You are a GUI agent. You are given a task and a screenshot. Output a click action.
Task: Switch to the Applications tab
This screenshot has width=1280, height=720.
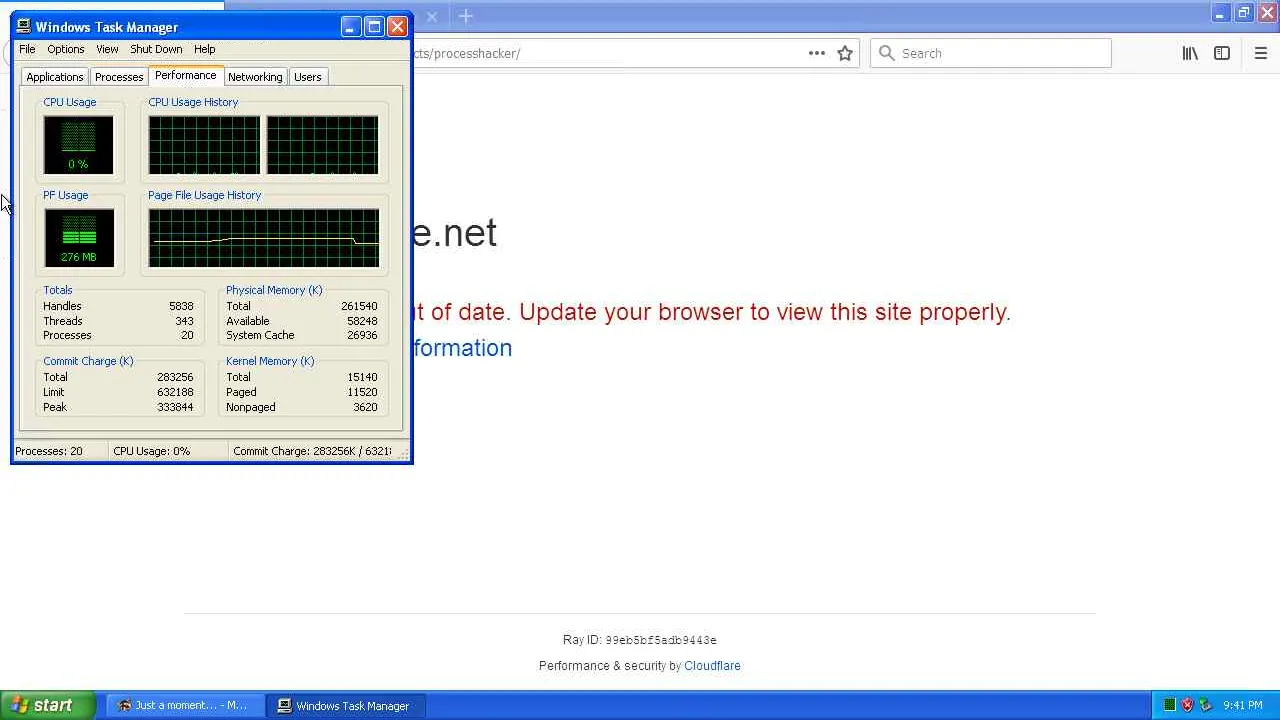click(x=55, y=77)
